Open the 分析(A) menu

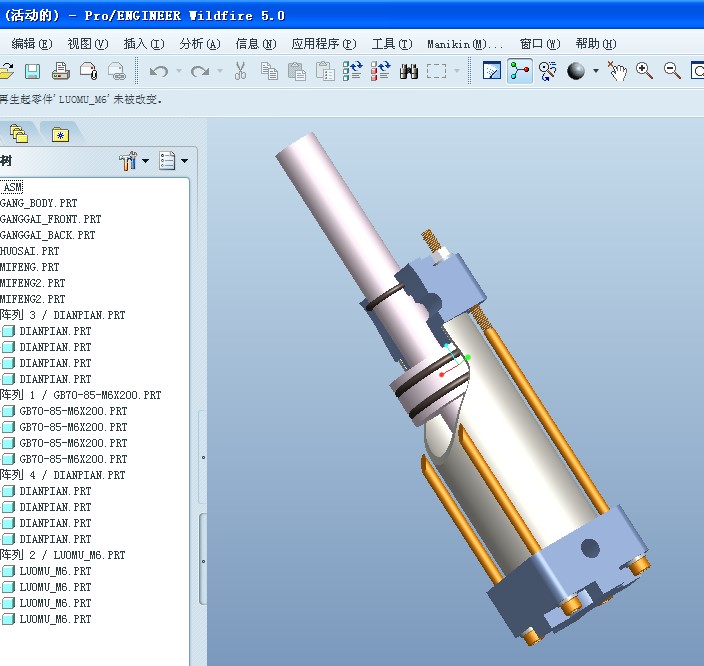coord(200,44)
